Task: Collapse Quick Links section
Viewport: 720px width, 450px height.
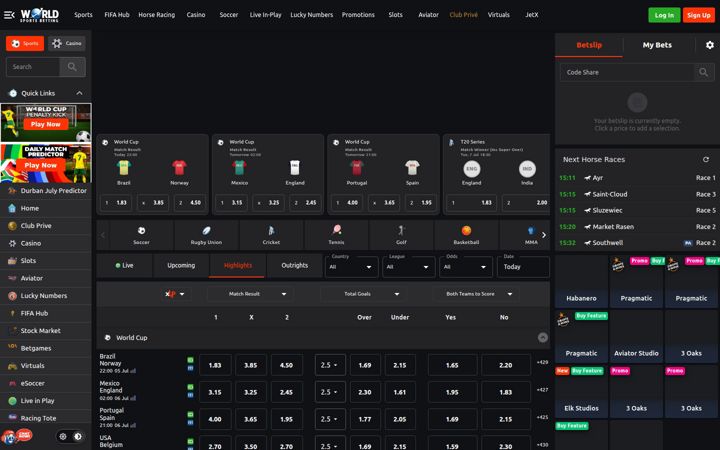Action: [x=79, y=93]
